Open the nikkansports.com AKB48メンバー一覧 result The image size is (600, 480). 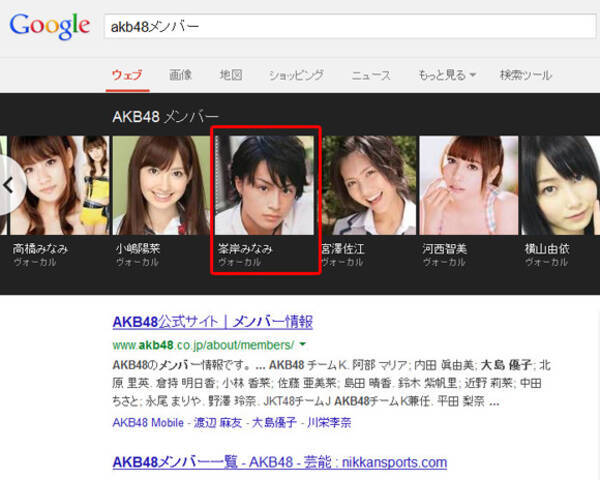(x=279, y=462)
